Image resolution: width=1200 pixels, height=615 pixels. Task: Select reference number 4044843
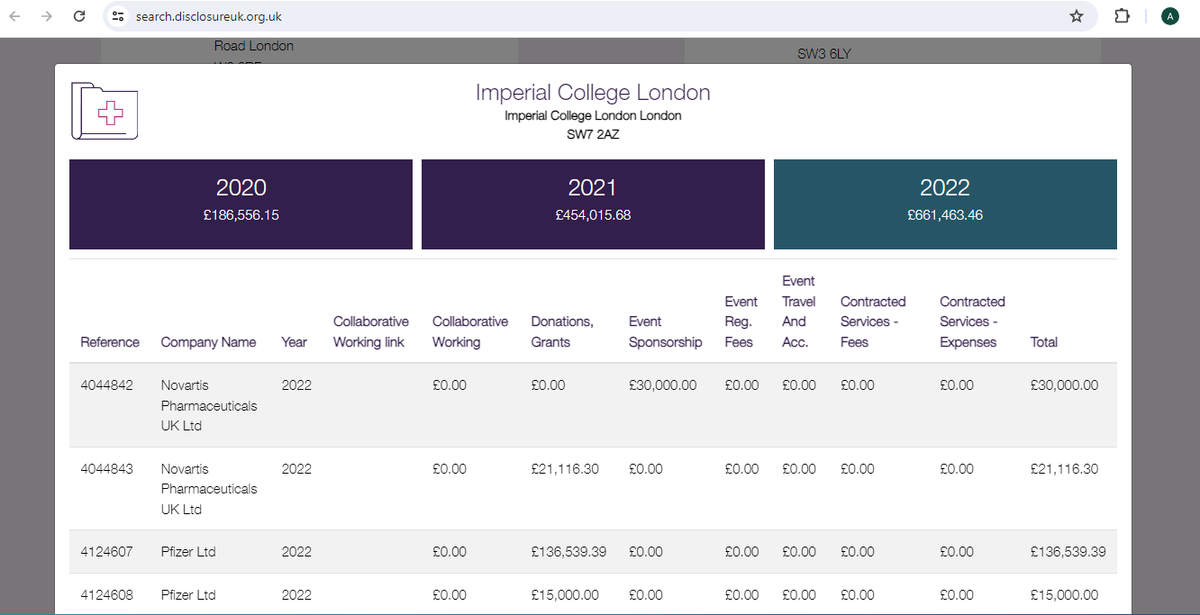point(106,468)
